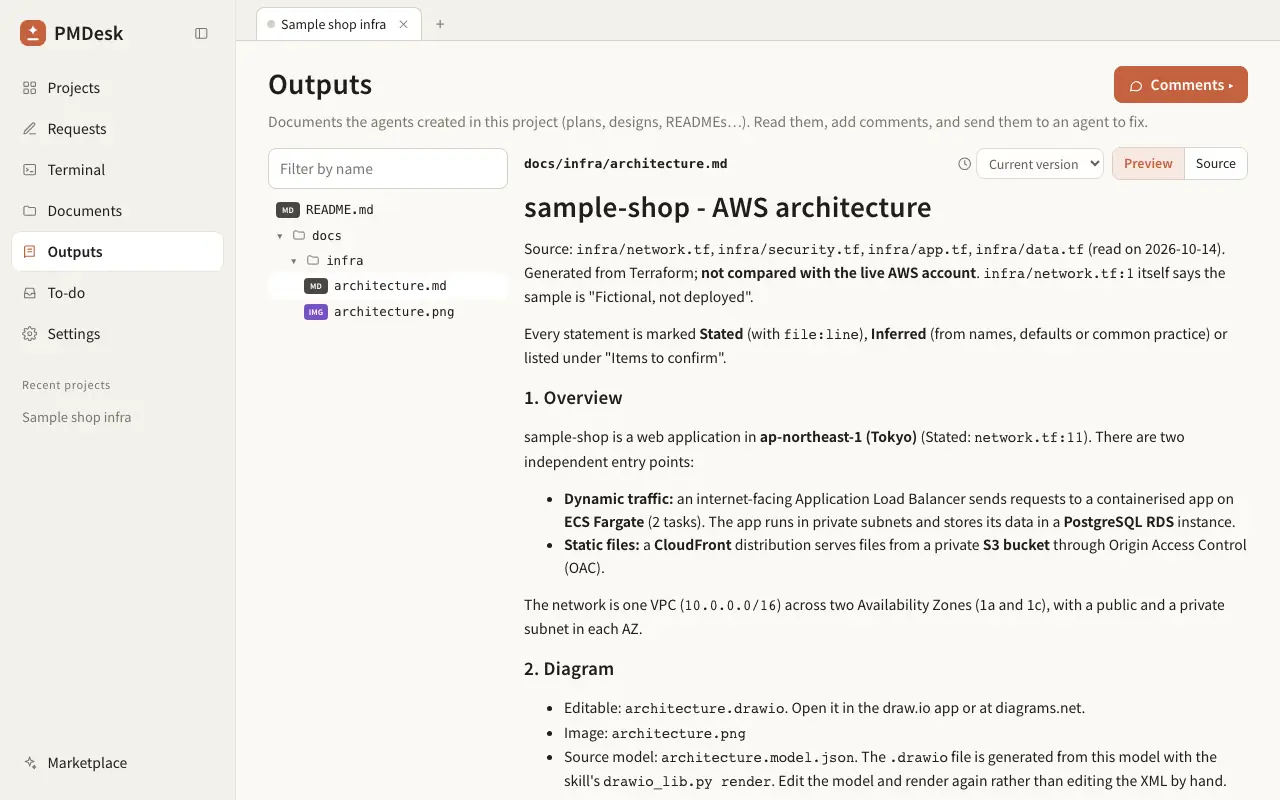
Task: Click the docs/infra/architecture.md file path
Action: click(626, 164)
